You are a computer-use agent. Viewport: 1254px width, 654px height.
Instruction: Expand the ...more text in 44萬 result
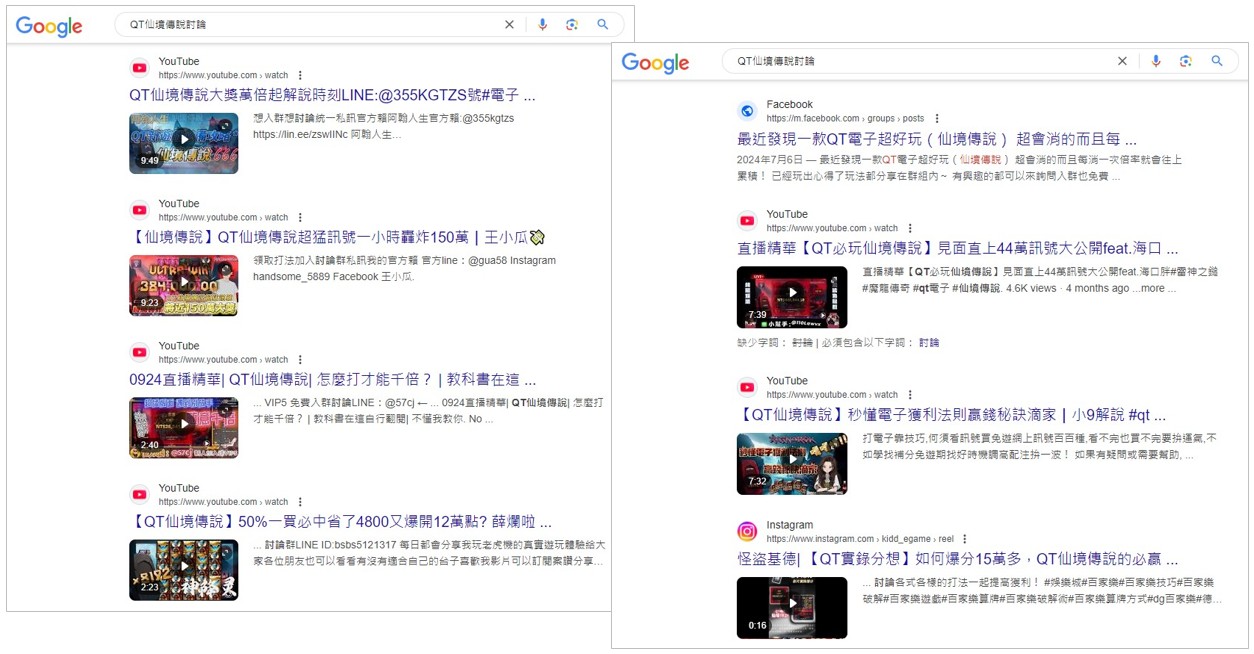coord(1152,288)
